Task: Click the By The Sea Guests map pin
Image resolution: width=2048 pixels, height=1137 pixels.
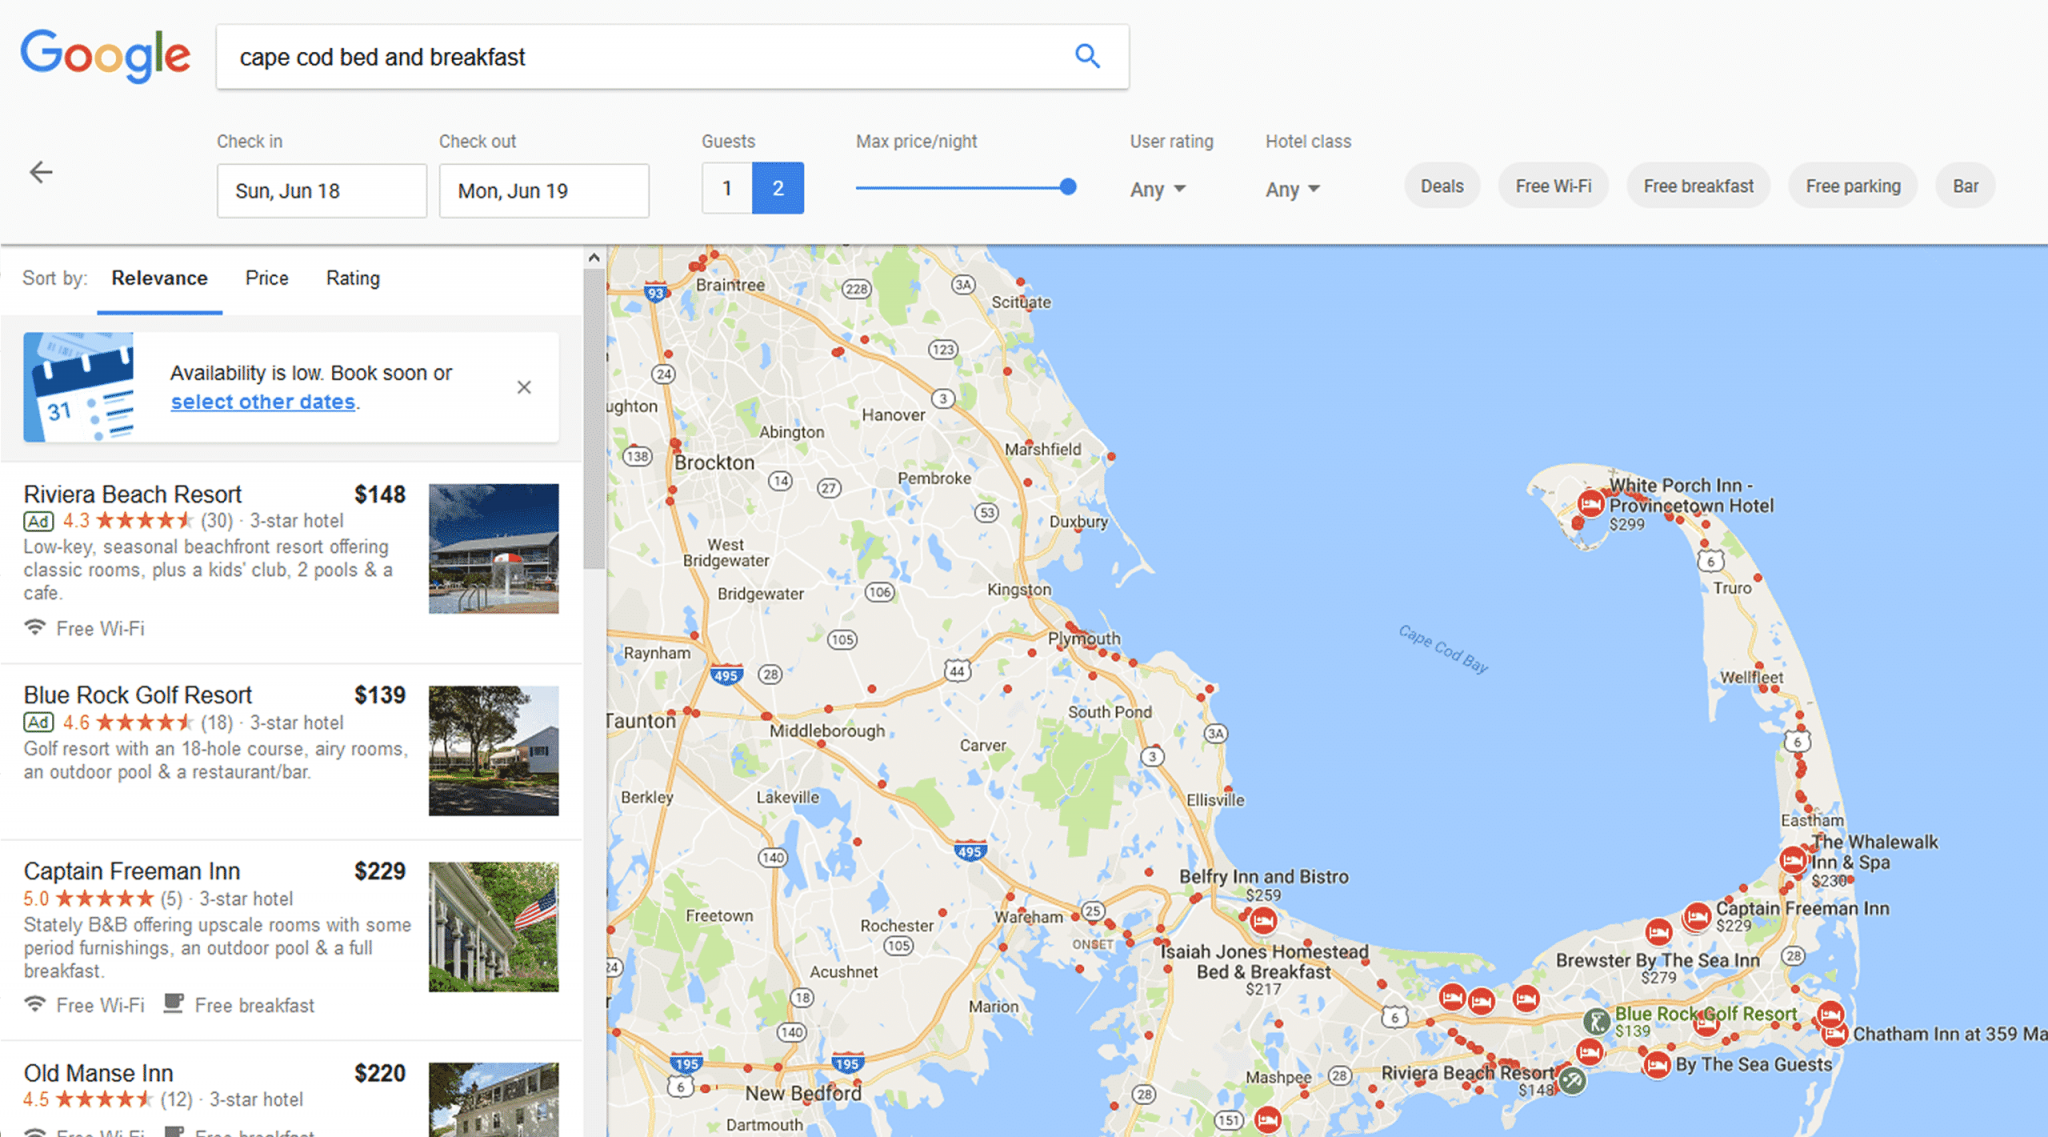Action: click(x=1657, y=1065)
